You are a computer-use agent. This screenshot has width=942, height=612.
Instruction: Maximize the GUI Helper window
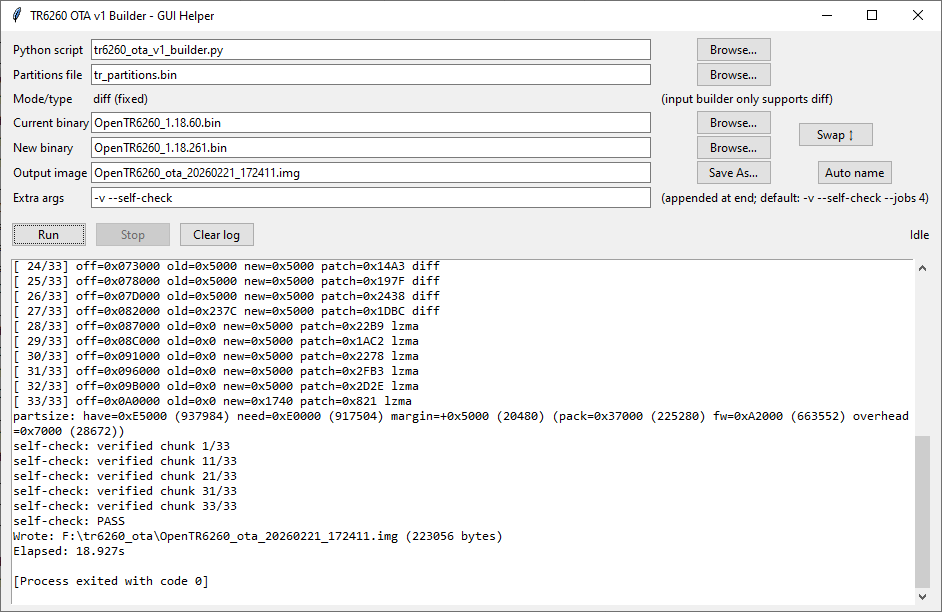pyautogui.click(x=872, y=15)
